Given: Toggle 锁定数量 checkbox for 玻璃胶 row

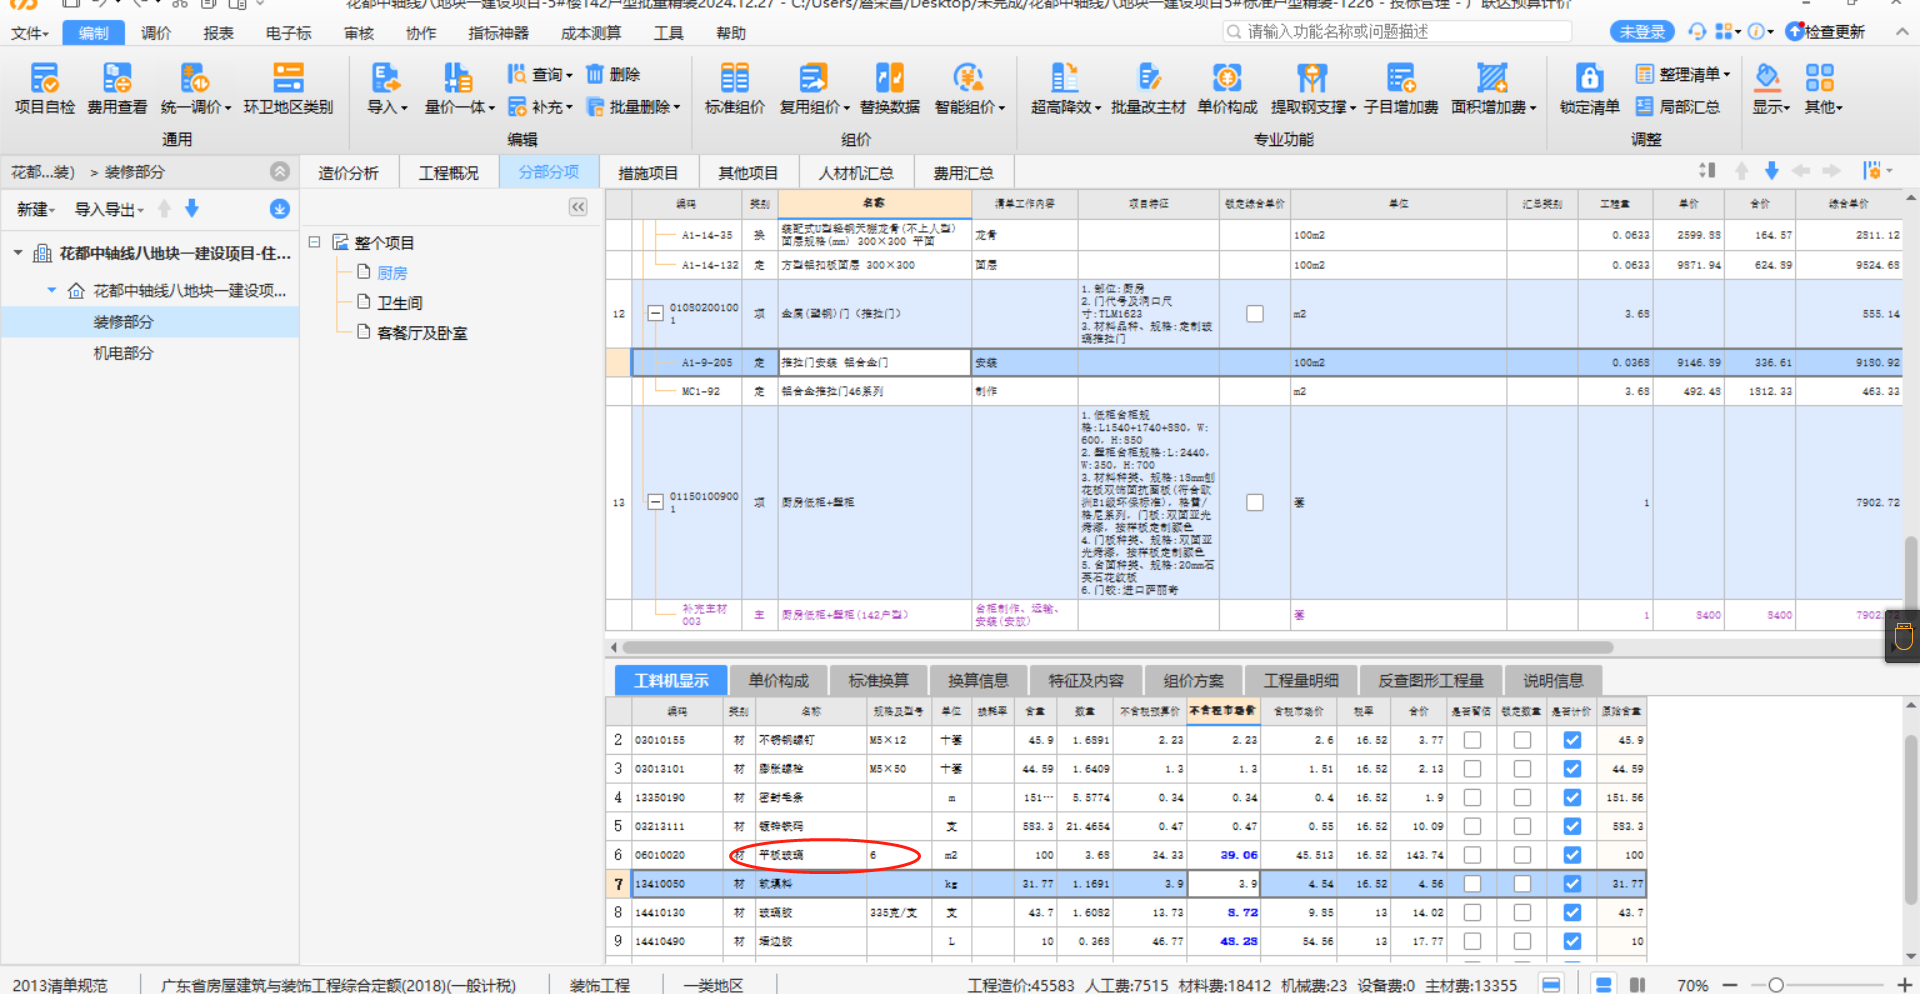Looking at the screenshot, I should coord(1522,913).
